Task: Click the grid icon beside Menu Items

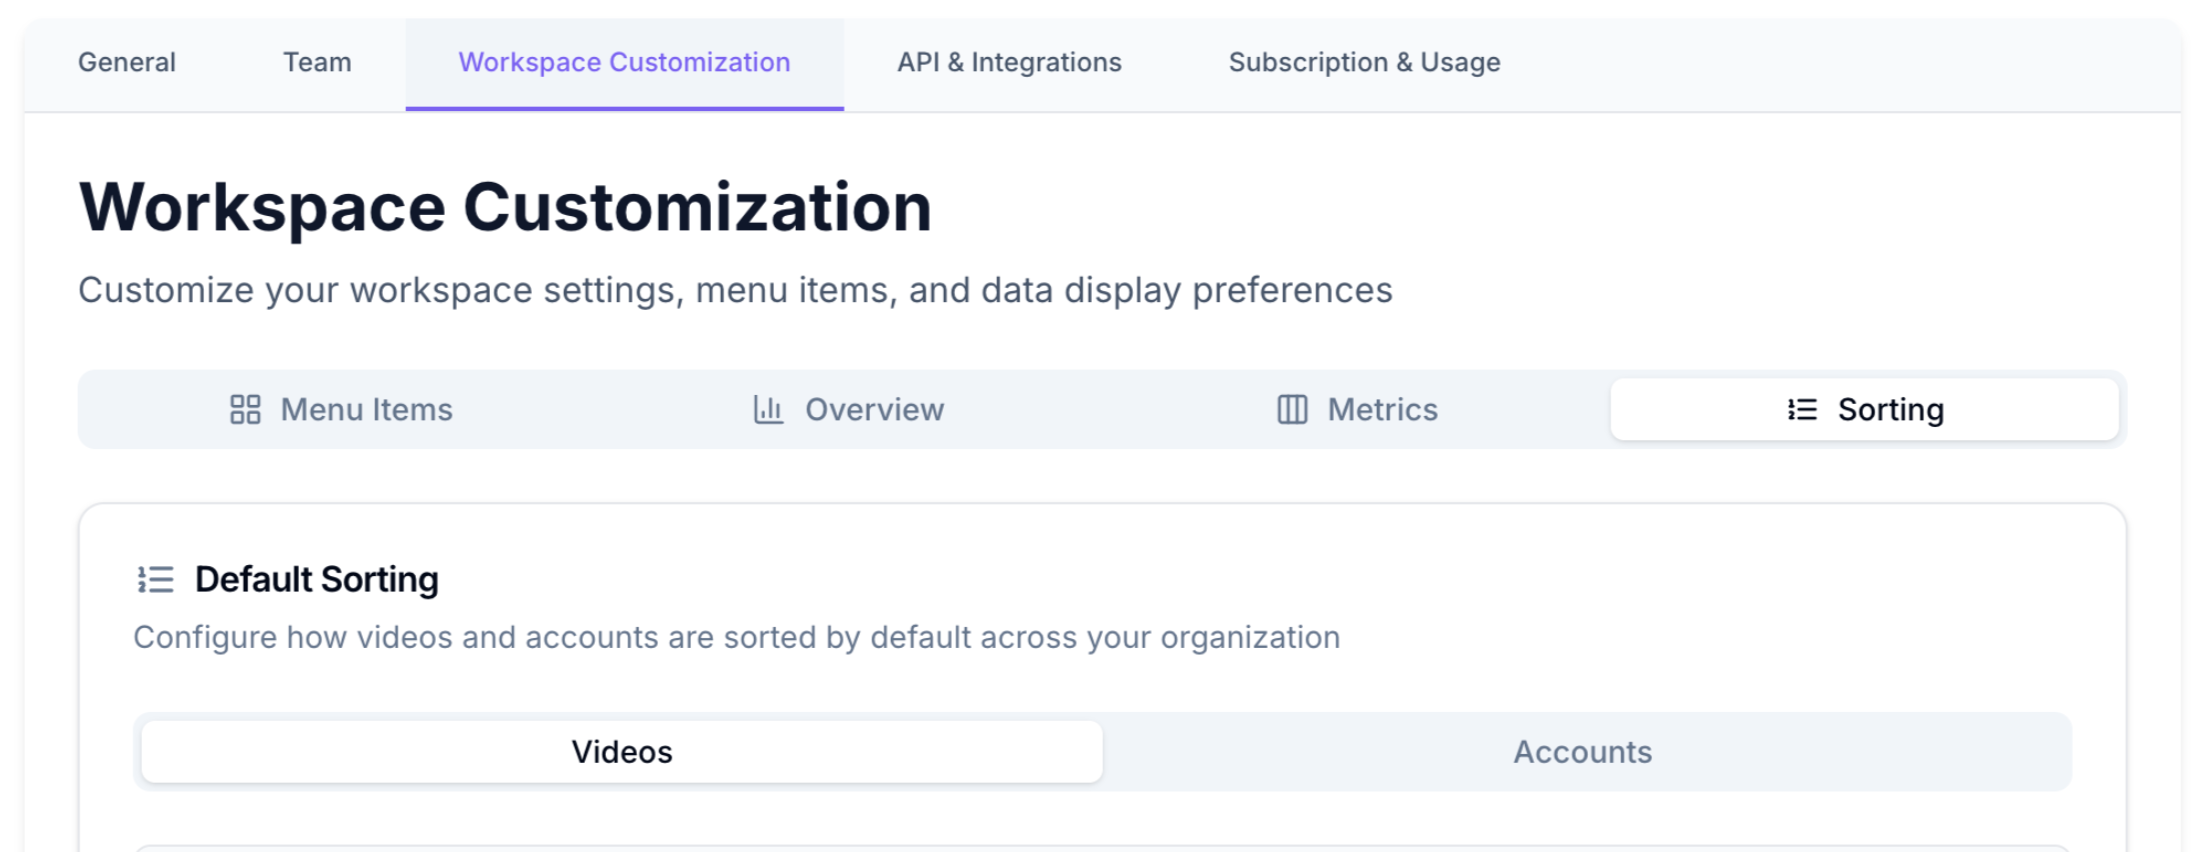Action: click(x=245, y=410)
